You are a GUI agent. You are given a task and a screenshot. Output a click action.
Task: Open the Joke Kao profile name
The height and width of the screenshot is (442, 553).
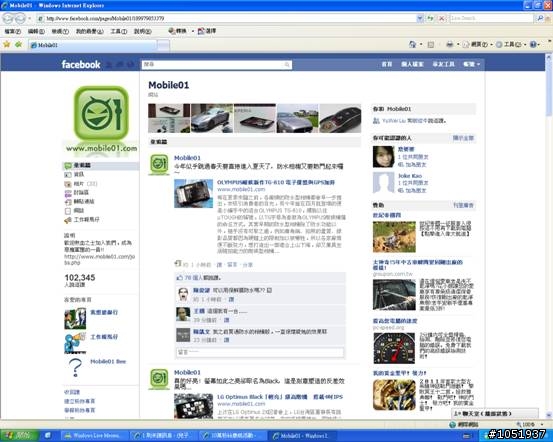click(410, 176)
